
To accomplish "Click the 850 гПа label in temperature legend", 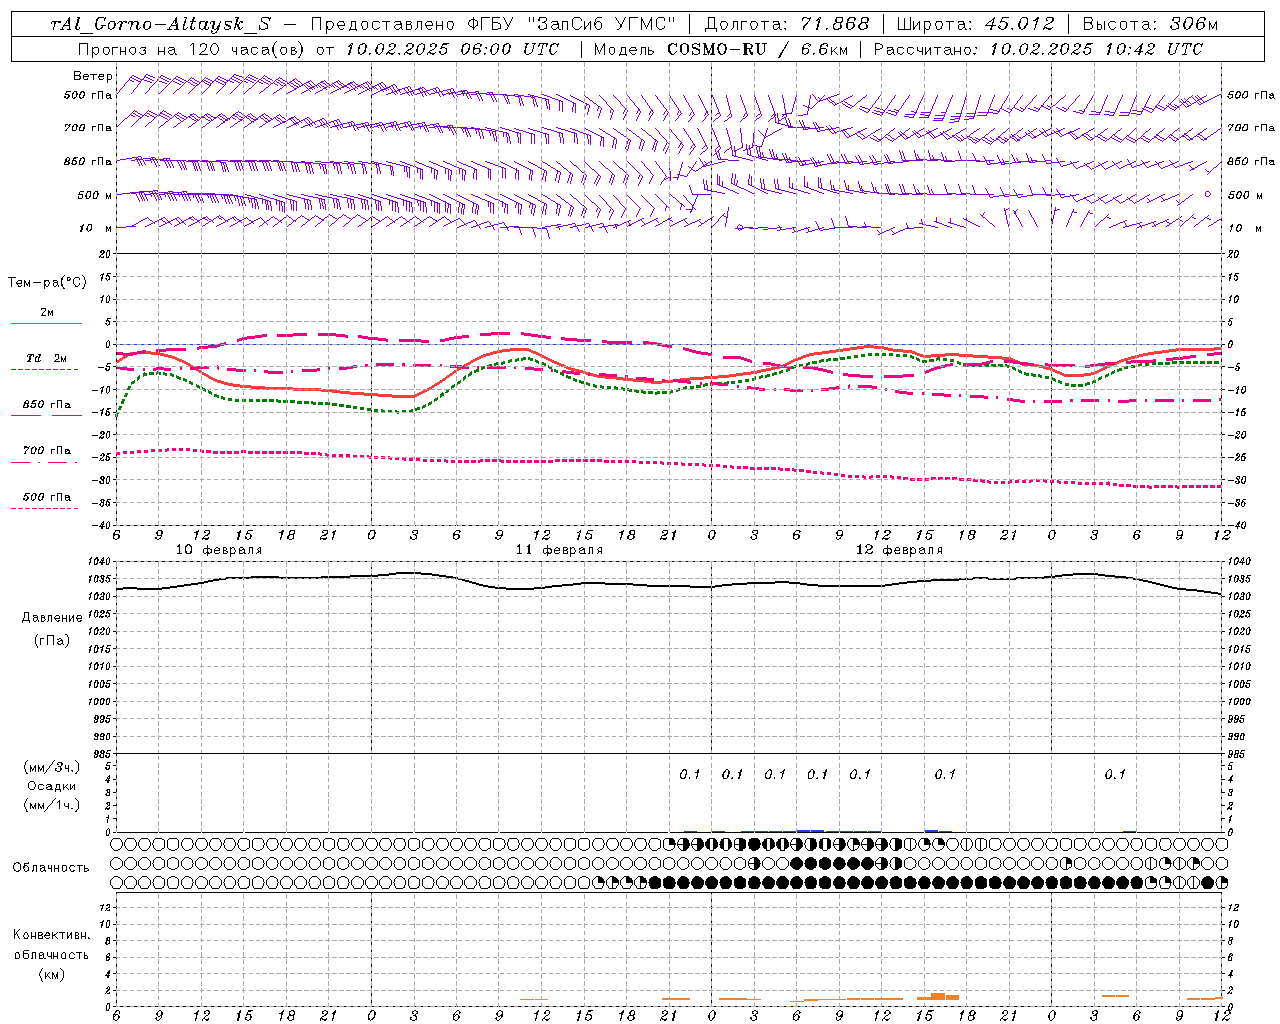I will coord(47,405).
